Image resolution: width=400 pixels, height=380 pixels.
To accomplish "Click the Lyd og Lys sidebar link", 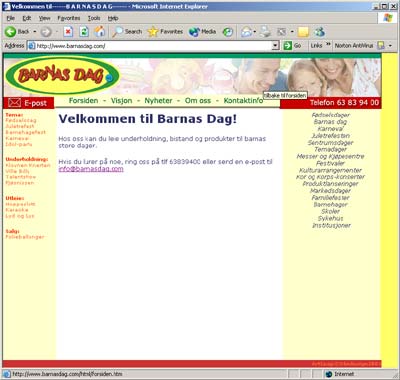I will click(20, 216).
